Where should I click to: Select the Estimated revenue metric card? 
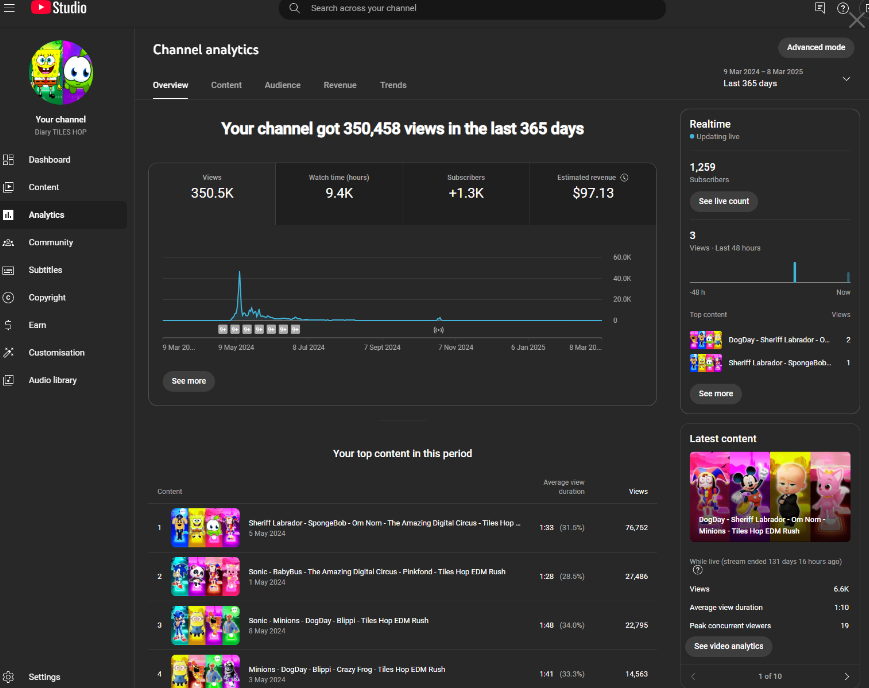tap(592, 194)
